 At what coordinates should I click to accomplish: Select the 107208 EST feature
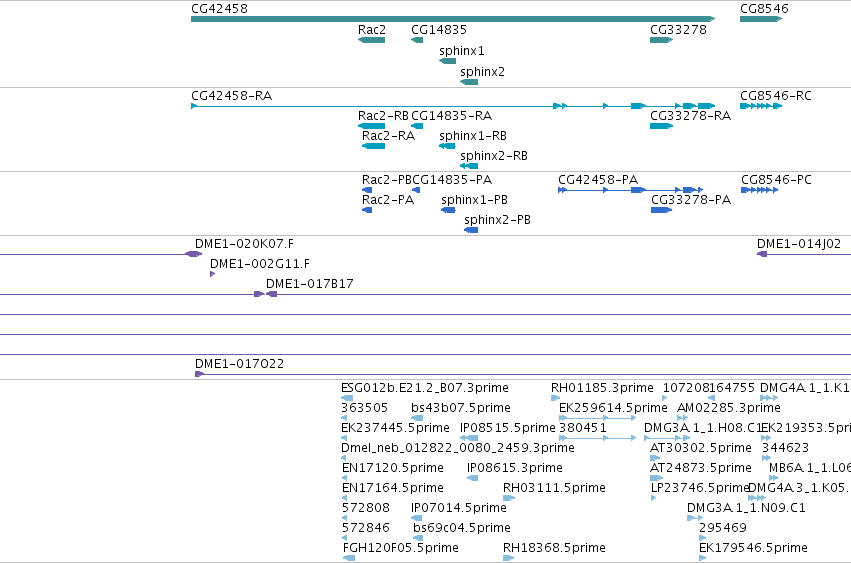point(665,398)
